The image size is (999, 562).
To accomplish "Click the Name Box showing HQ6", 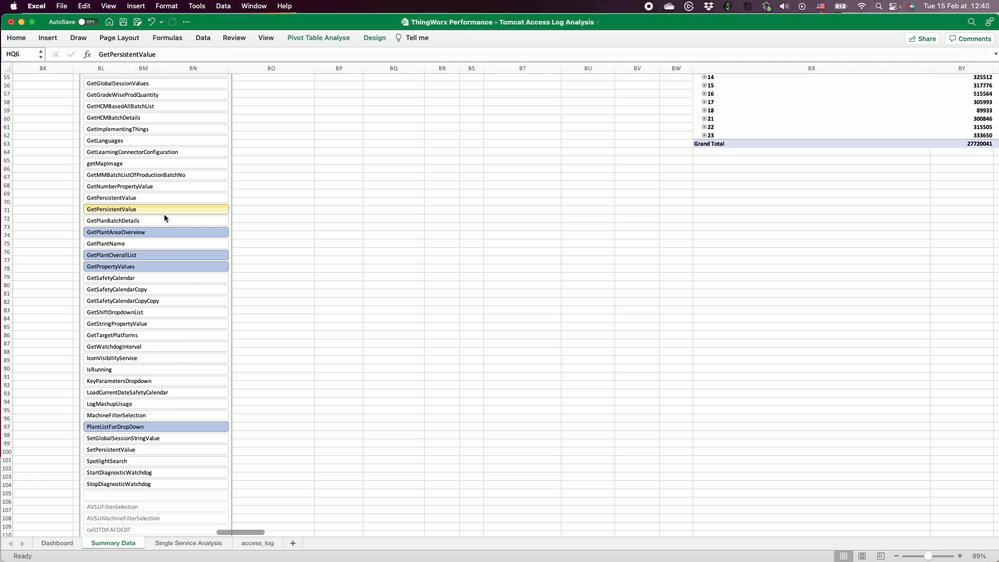I will (19, 54).
